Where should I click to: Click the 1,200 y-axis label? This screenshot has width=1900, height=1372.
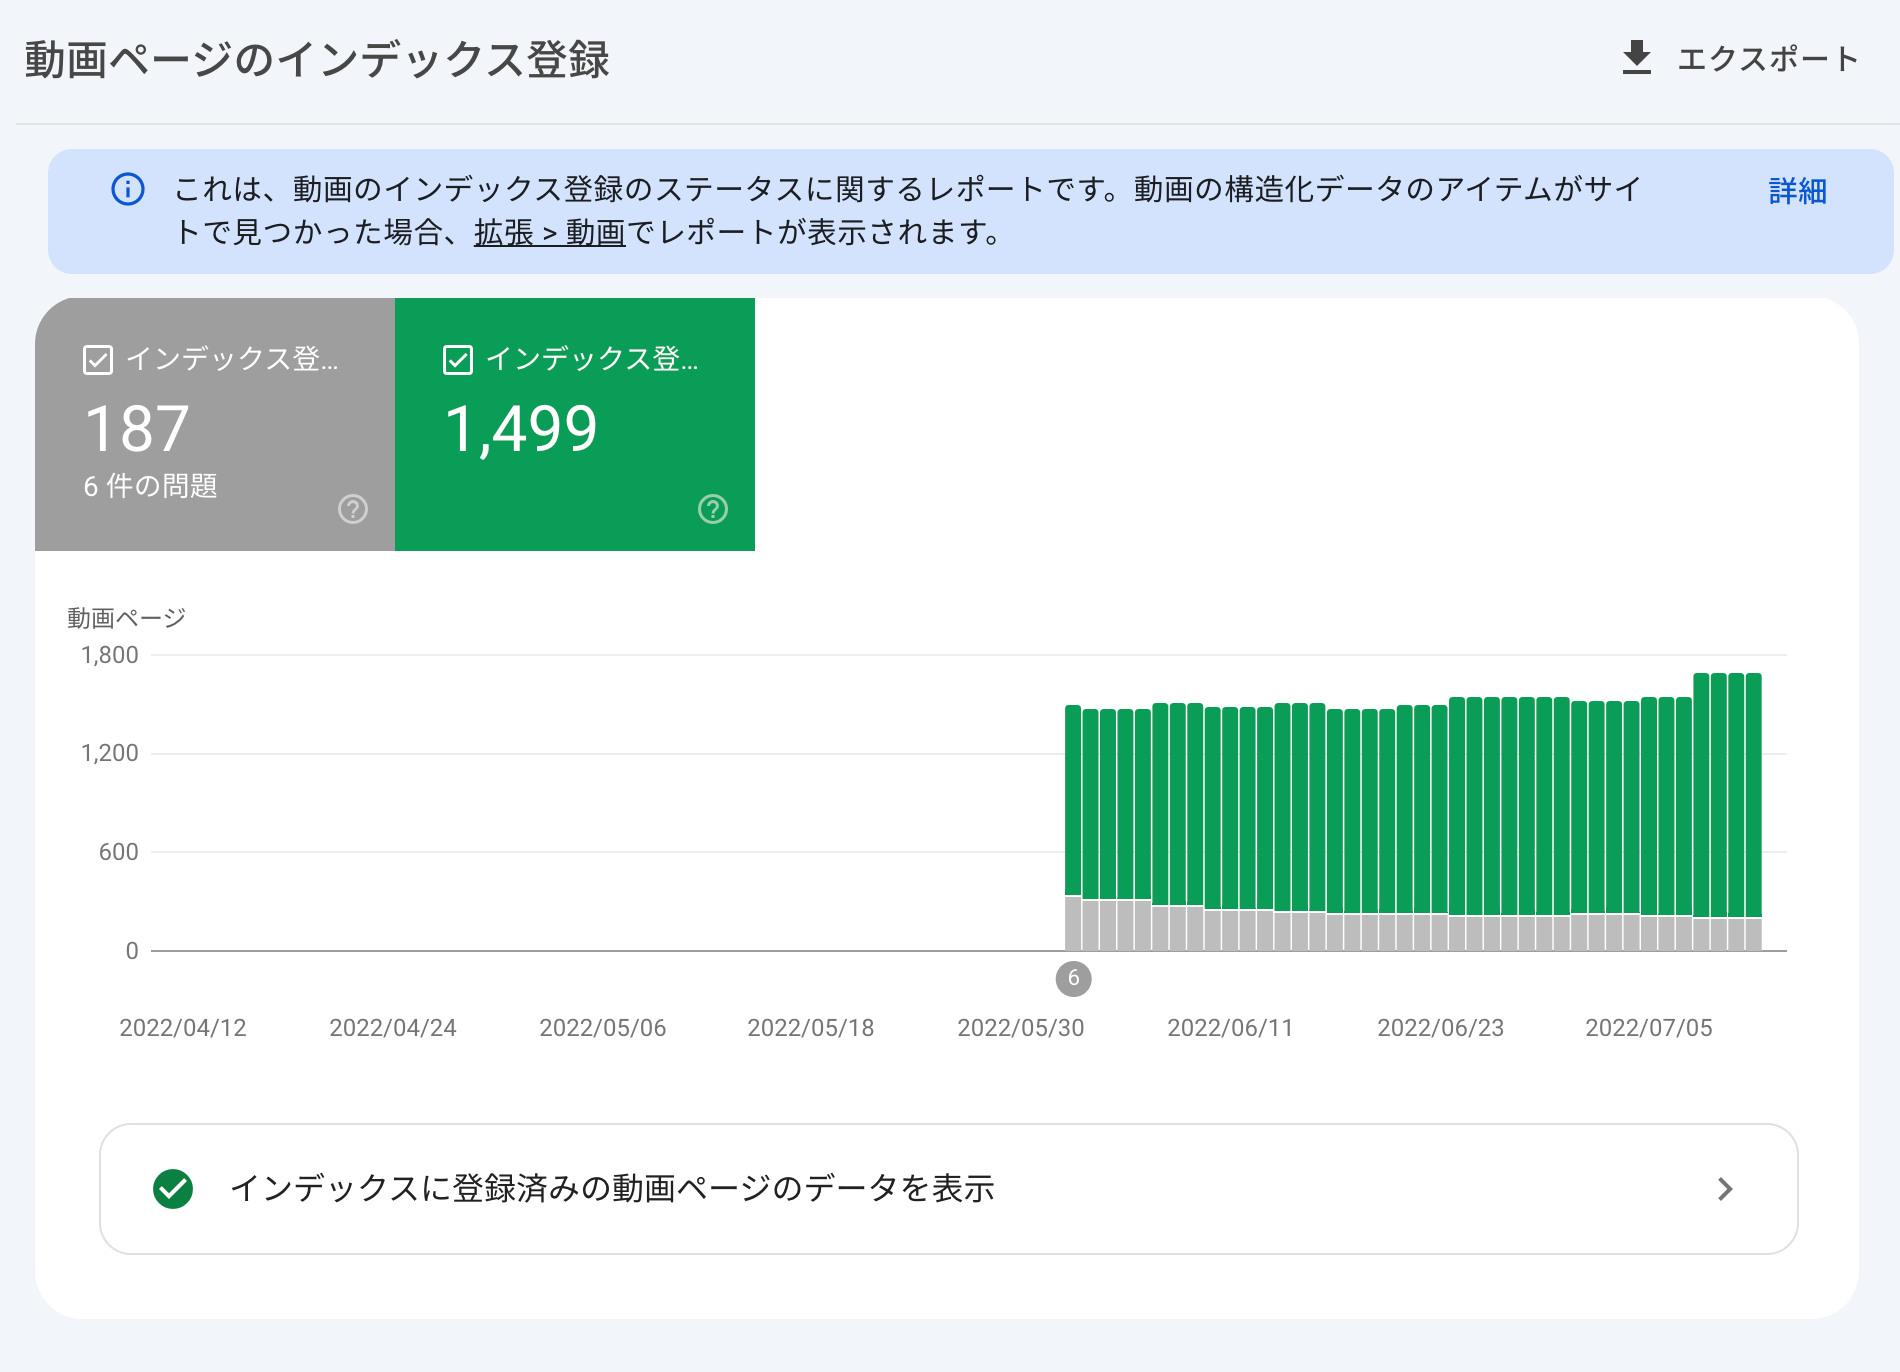pyautogui.click(x=110, y=753)
